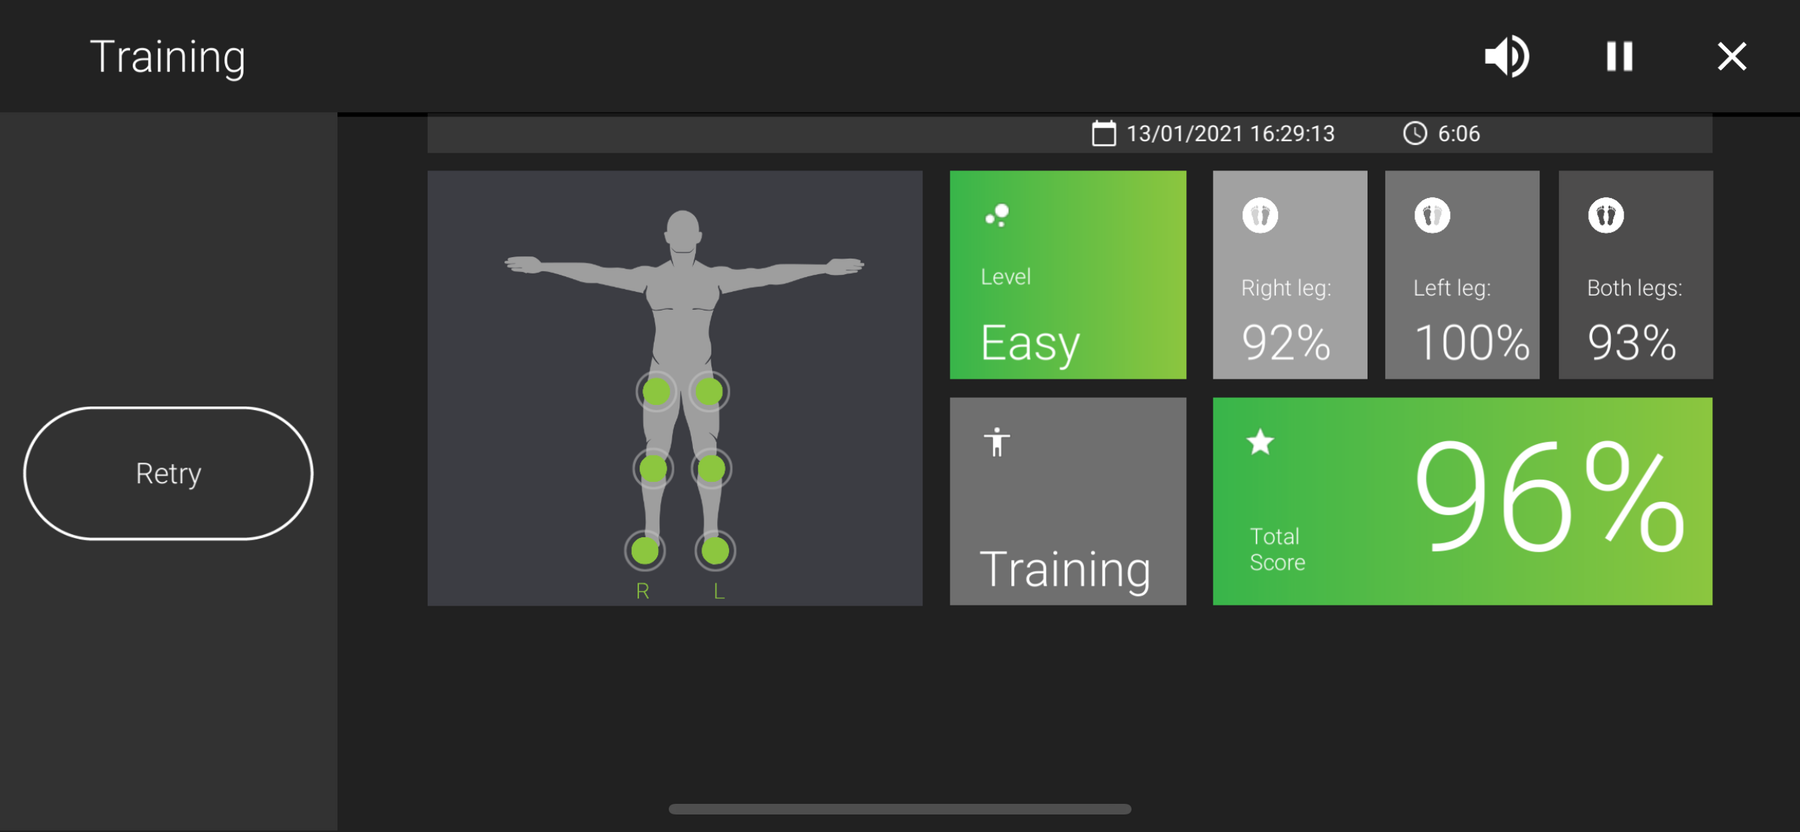Viewport: 1800px width, 832px height.
Task: Click the footprint icon above Both legs
Action: click(1605, 215)
